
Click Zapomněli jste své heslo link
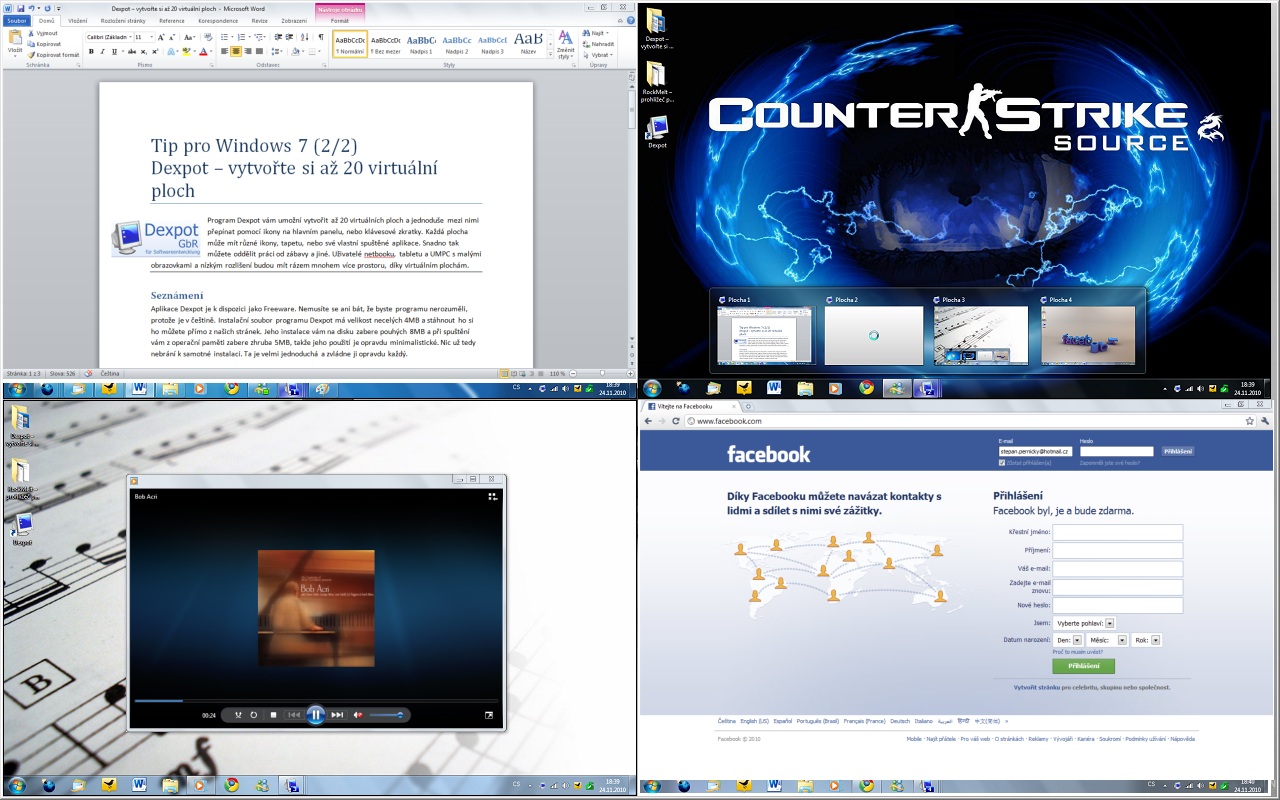click(x=1110, y=463)
